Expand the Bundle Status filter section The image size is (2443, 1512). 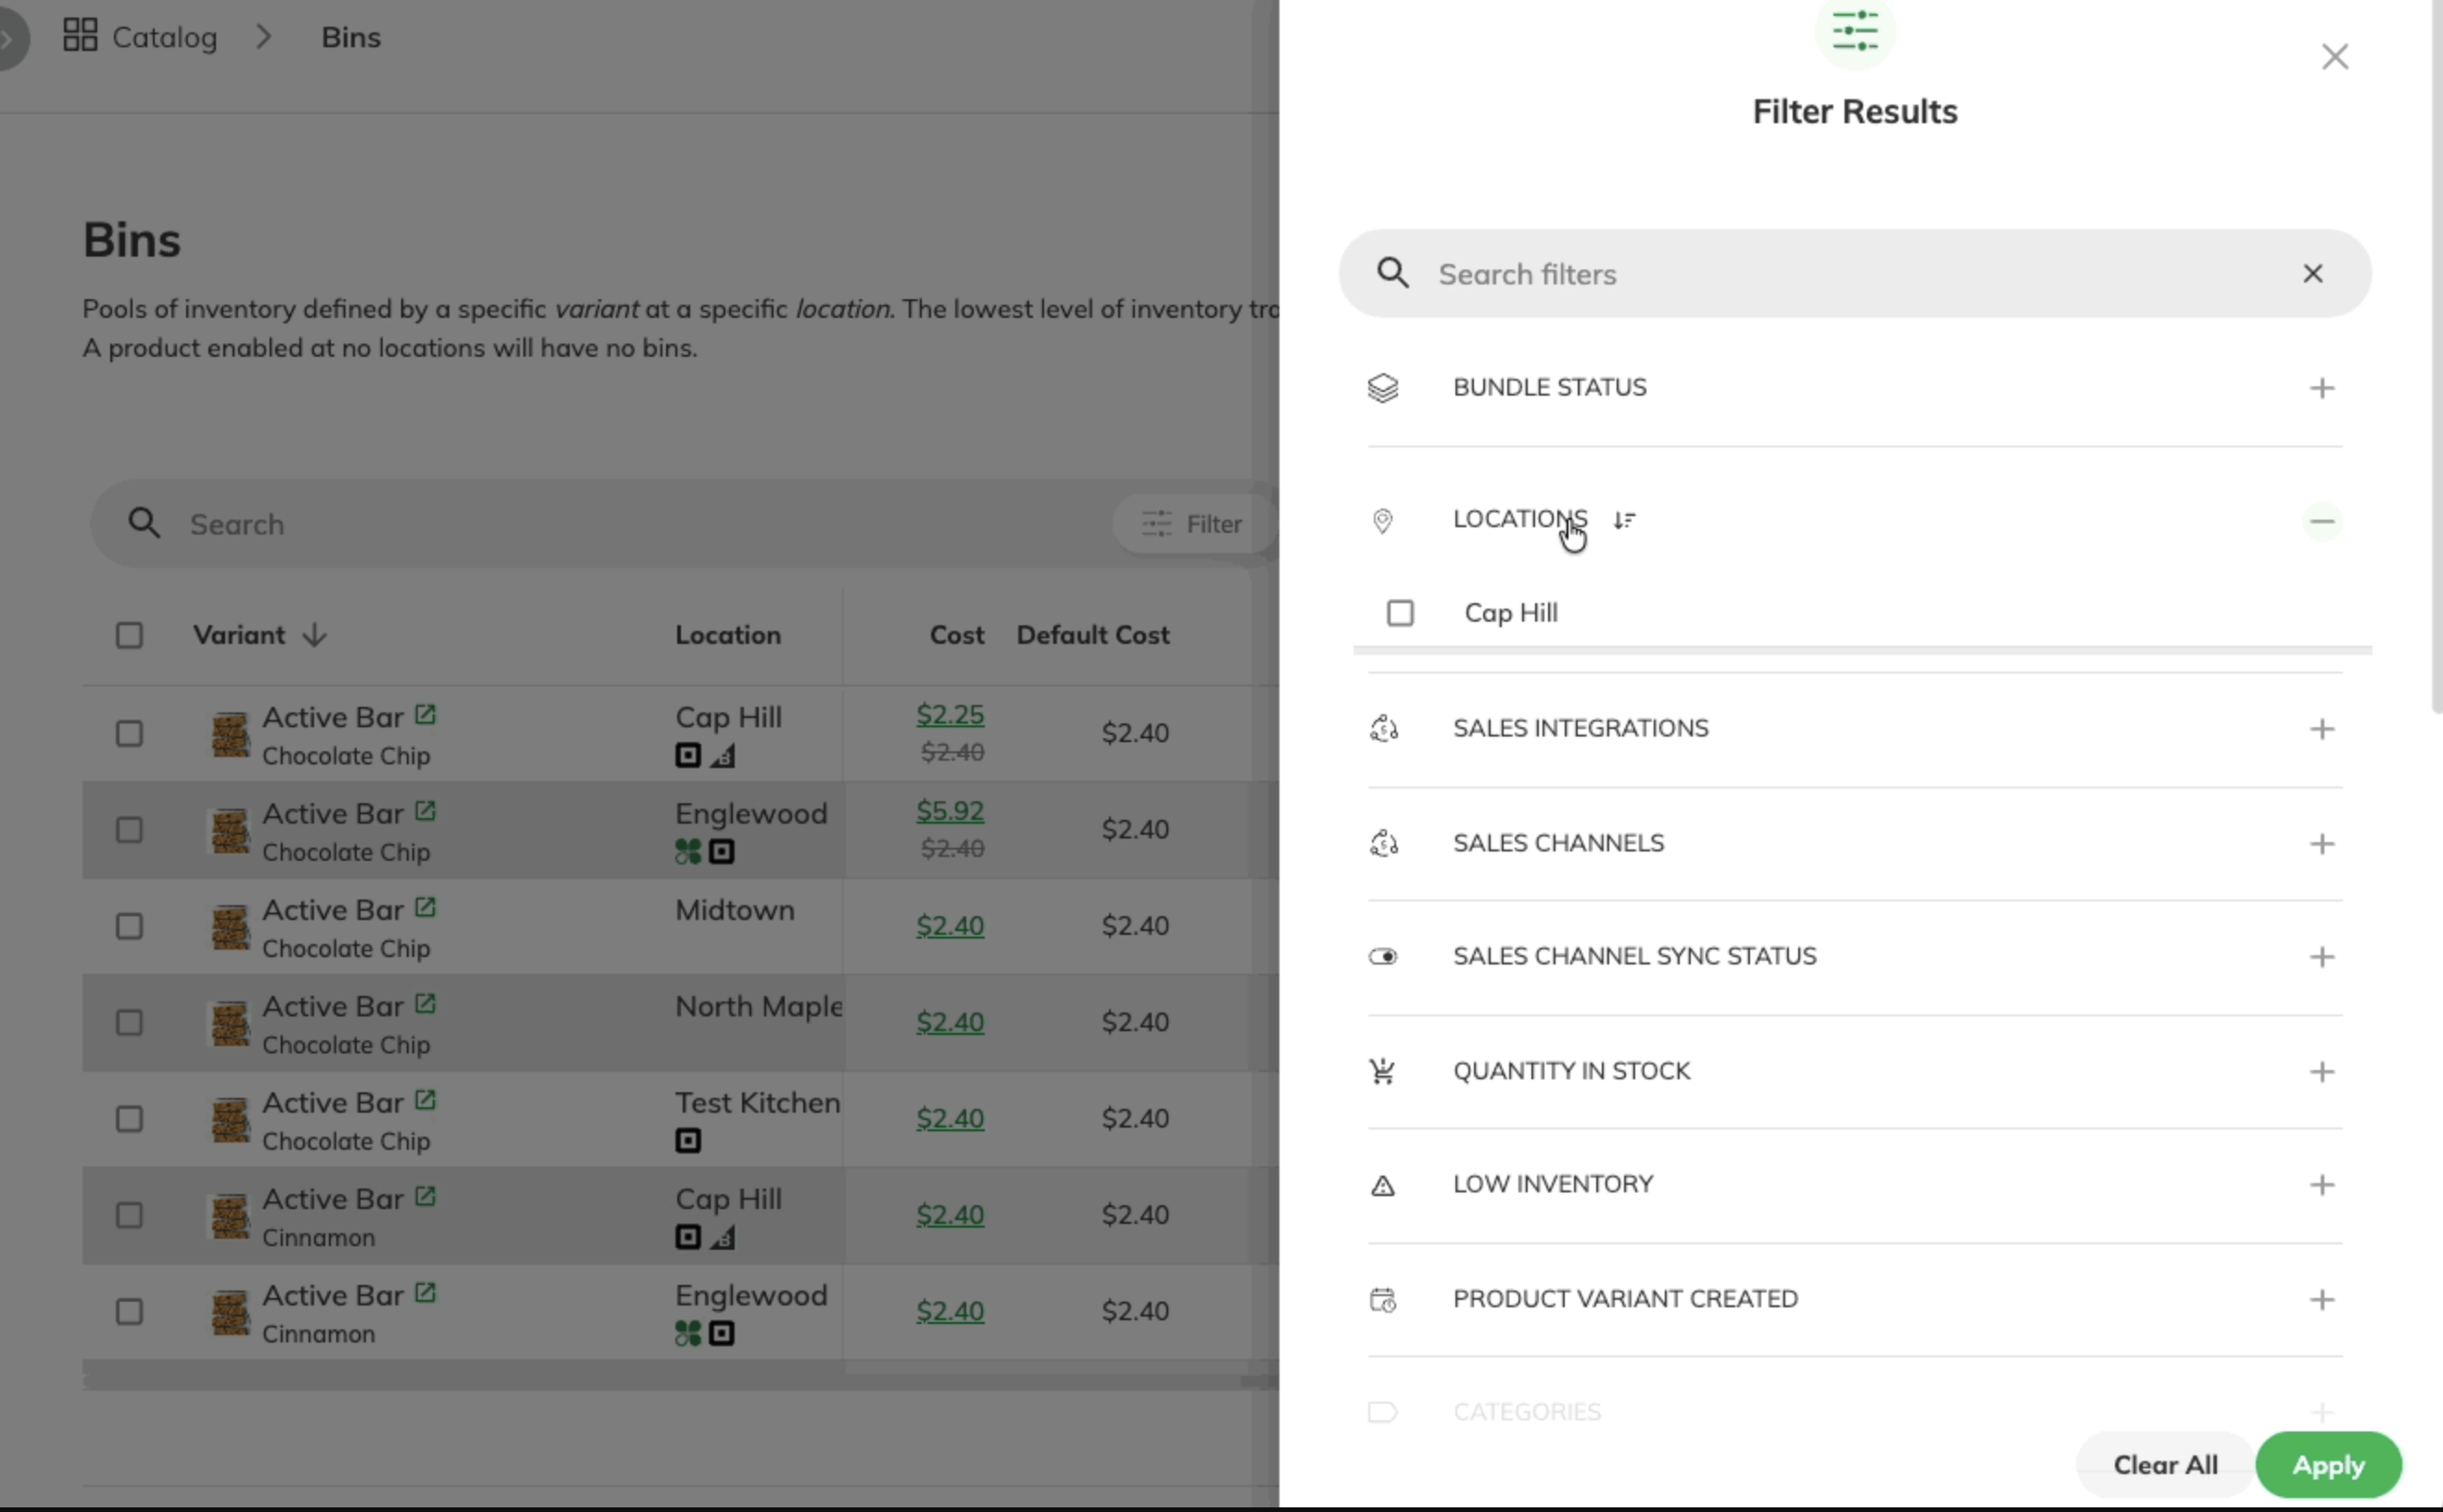coord(2321,388)
